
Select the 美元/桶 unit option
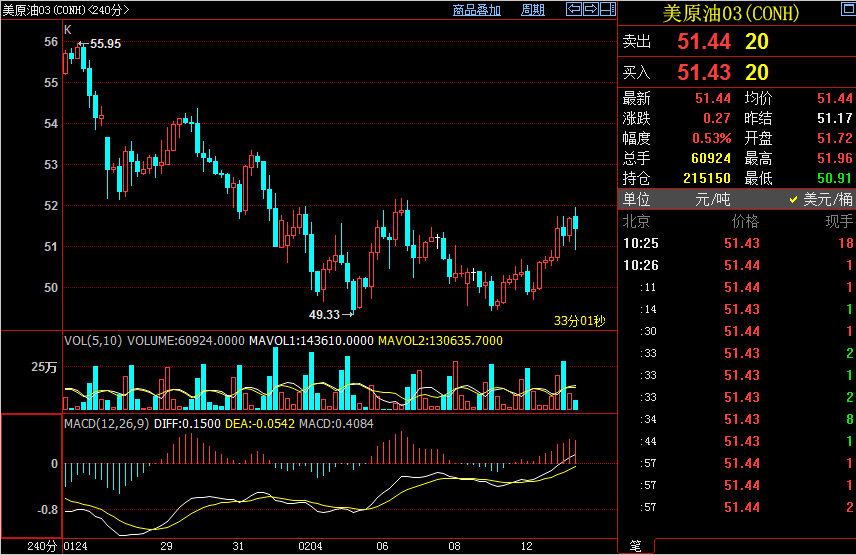pyautogui.click(x=823, y=199)
